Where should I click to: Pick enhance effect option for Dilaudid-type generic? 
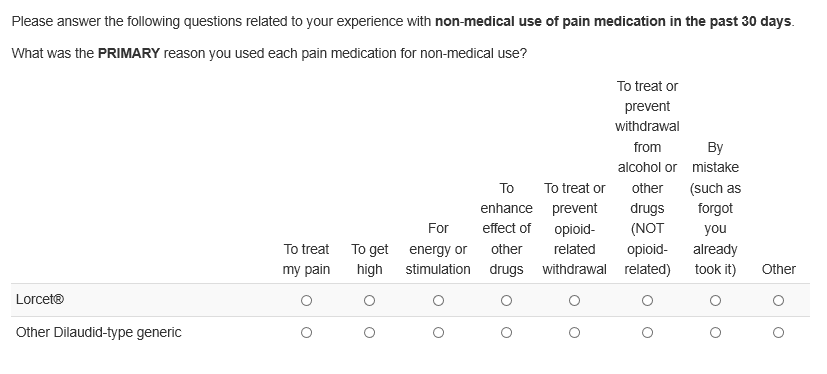[506, 333]
